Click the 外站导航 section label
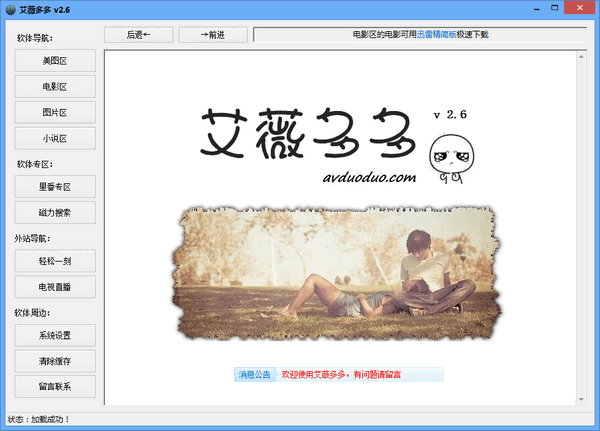This screenshot has width=600, height=431. click(33, 239)
